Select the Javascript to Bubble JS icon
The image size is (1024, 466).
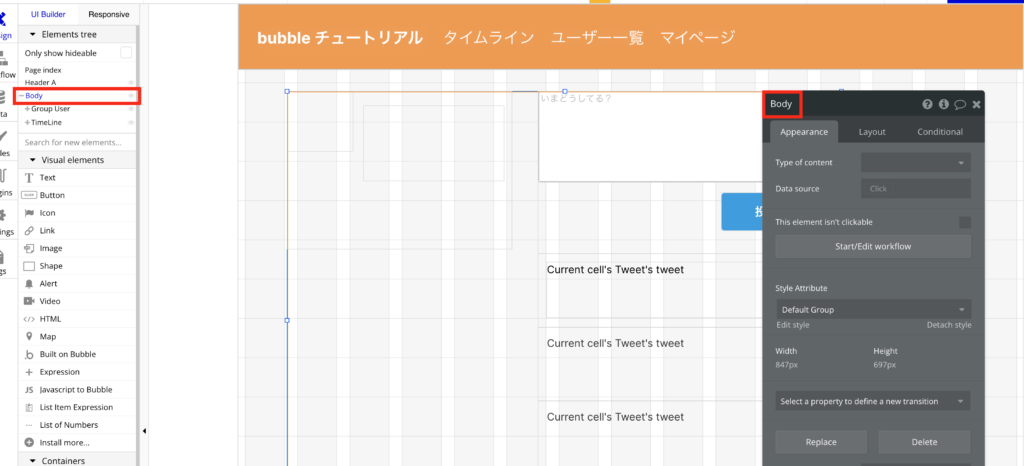click(x=29, y=390)
